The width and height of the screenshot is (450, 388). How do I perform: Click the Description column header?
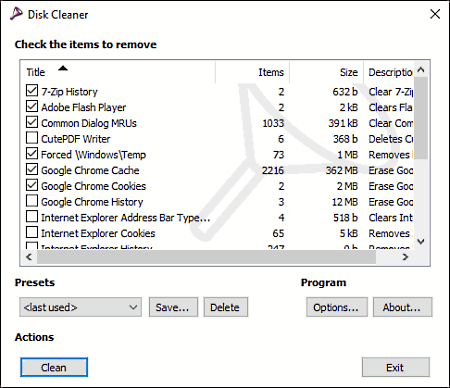pyautogui.click(x=389, y=72)
